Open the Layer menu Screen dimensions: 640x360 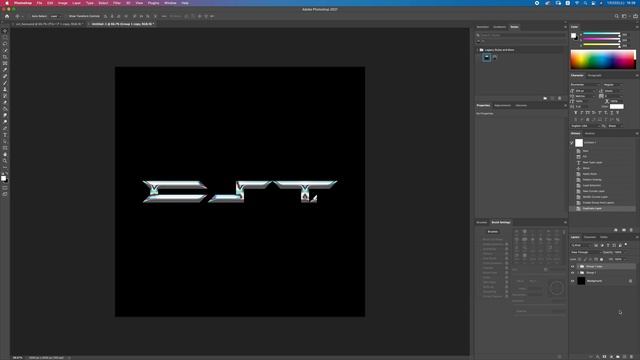click(x=76, y=3)
